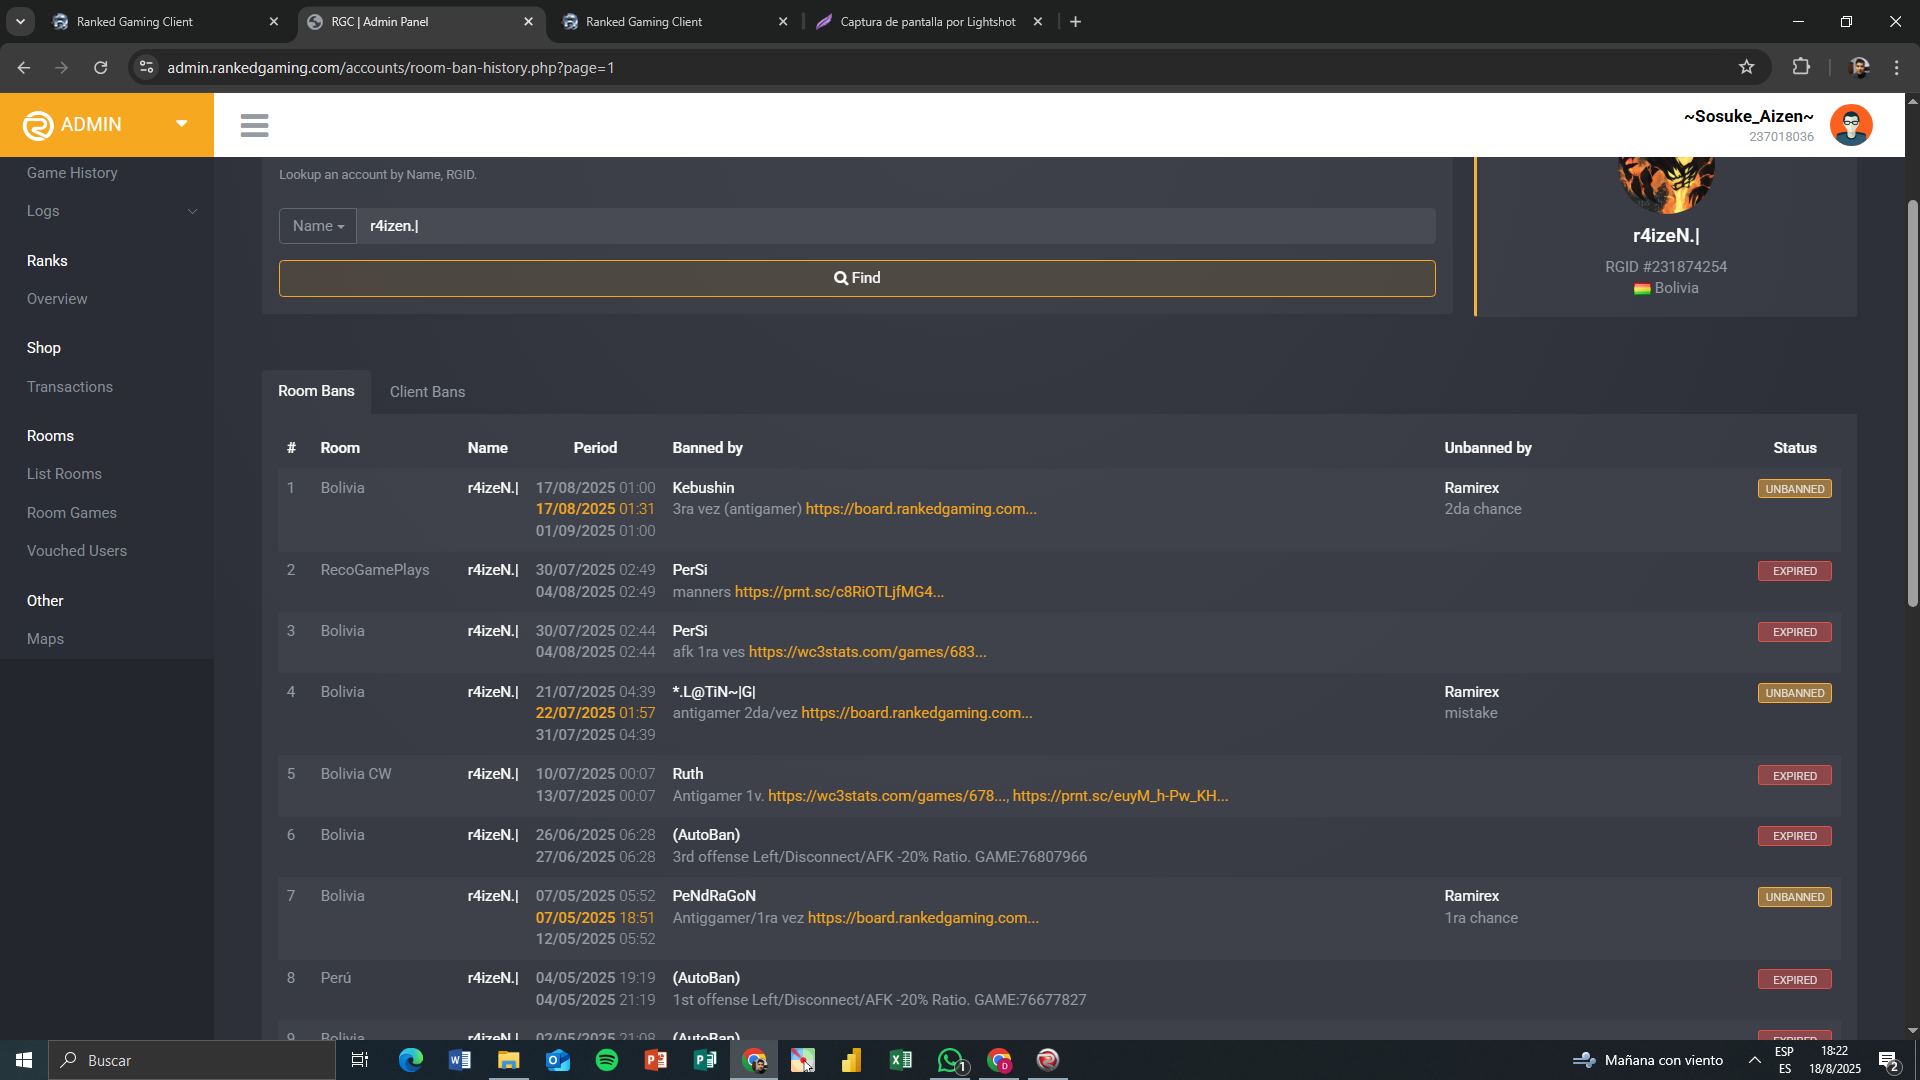Screen dimensions: 1920x1080
Task: Open List Rooms in the sidebar
Action: (x=64, y=474)
